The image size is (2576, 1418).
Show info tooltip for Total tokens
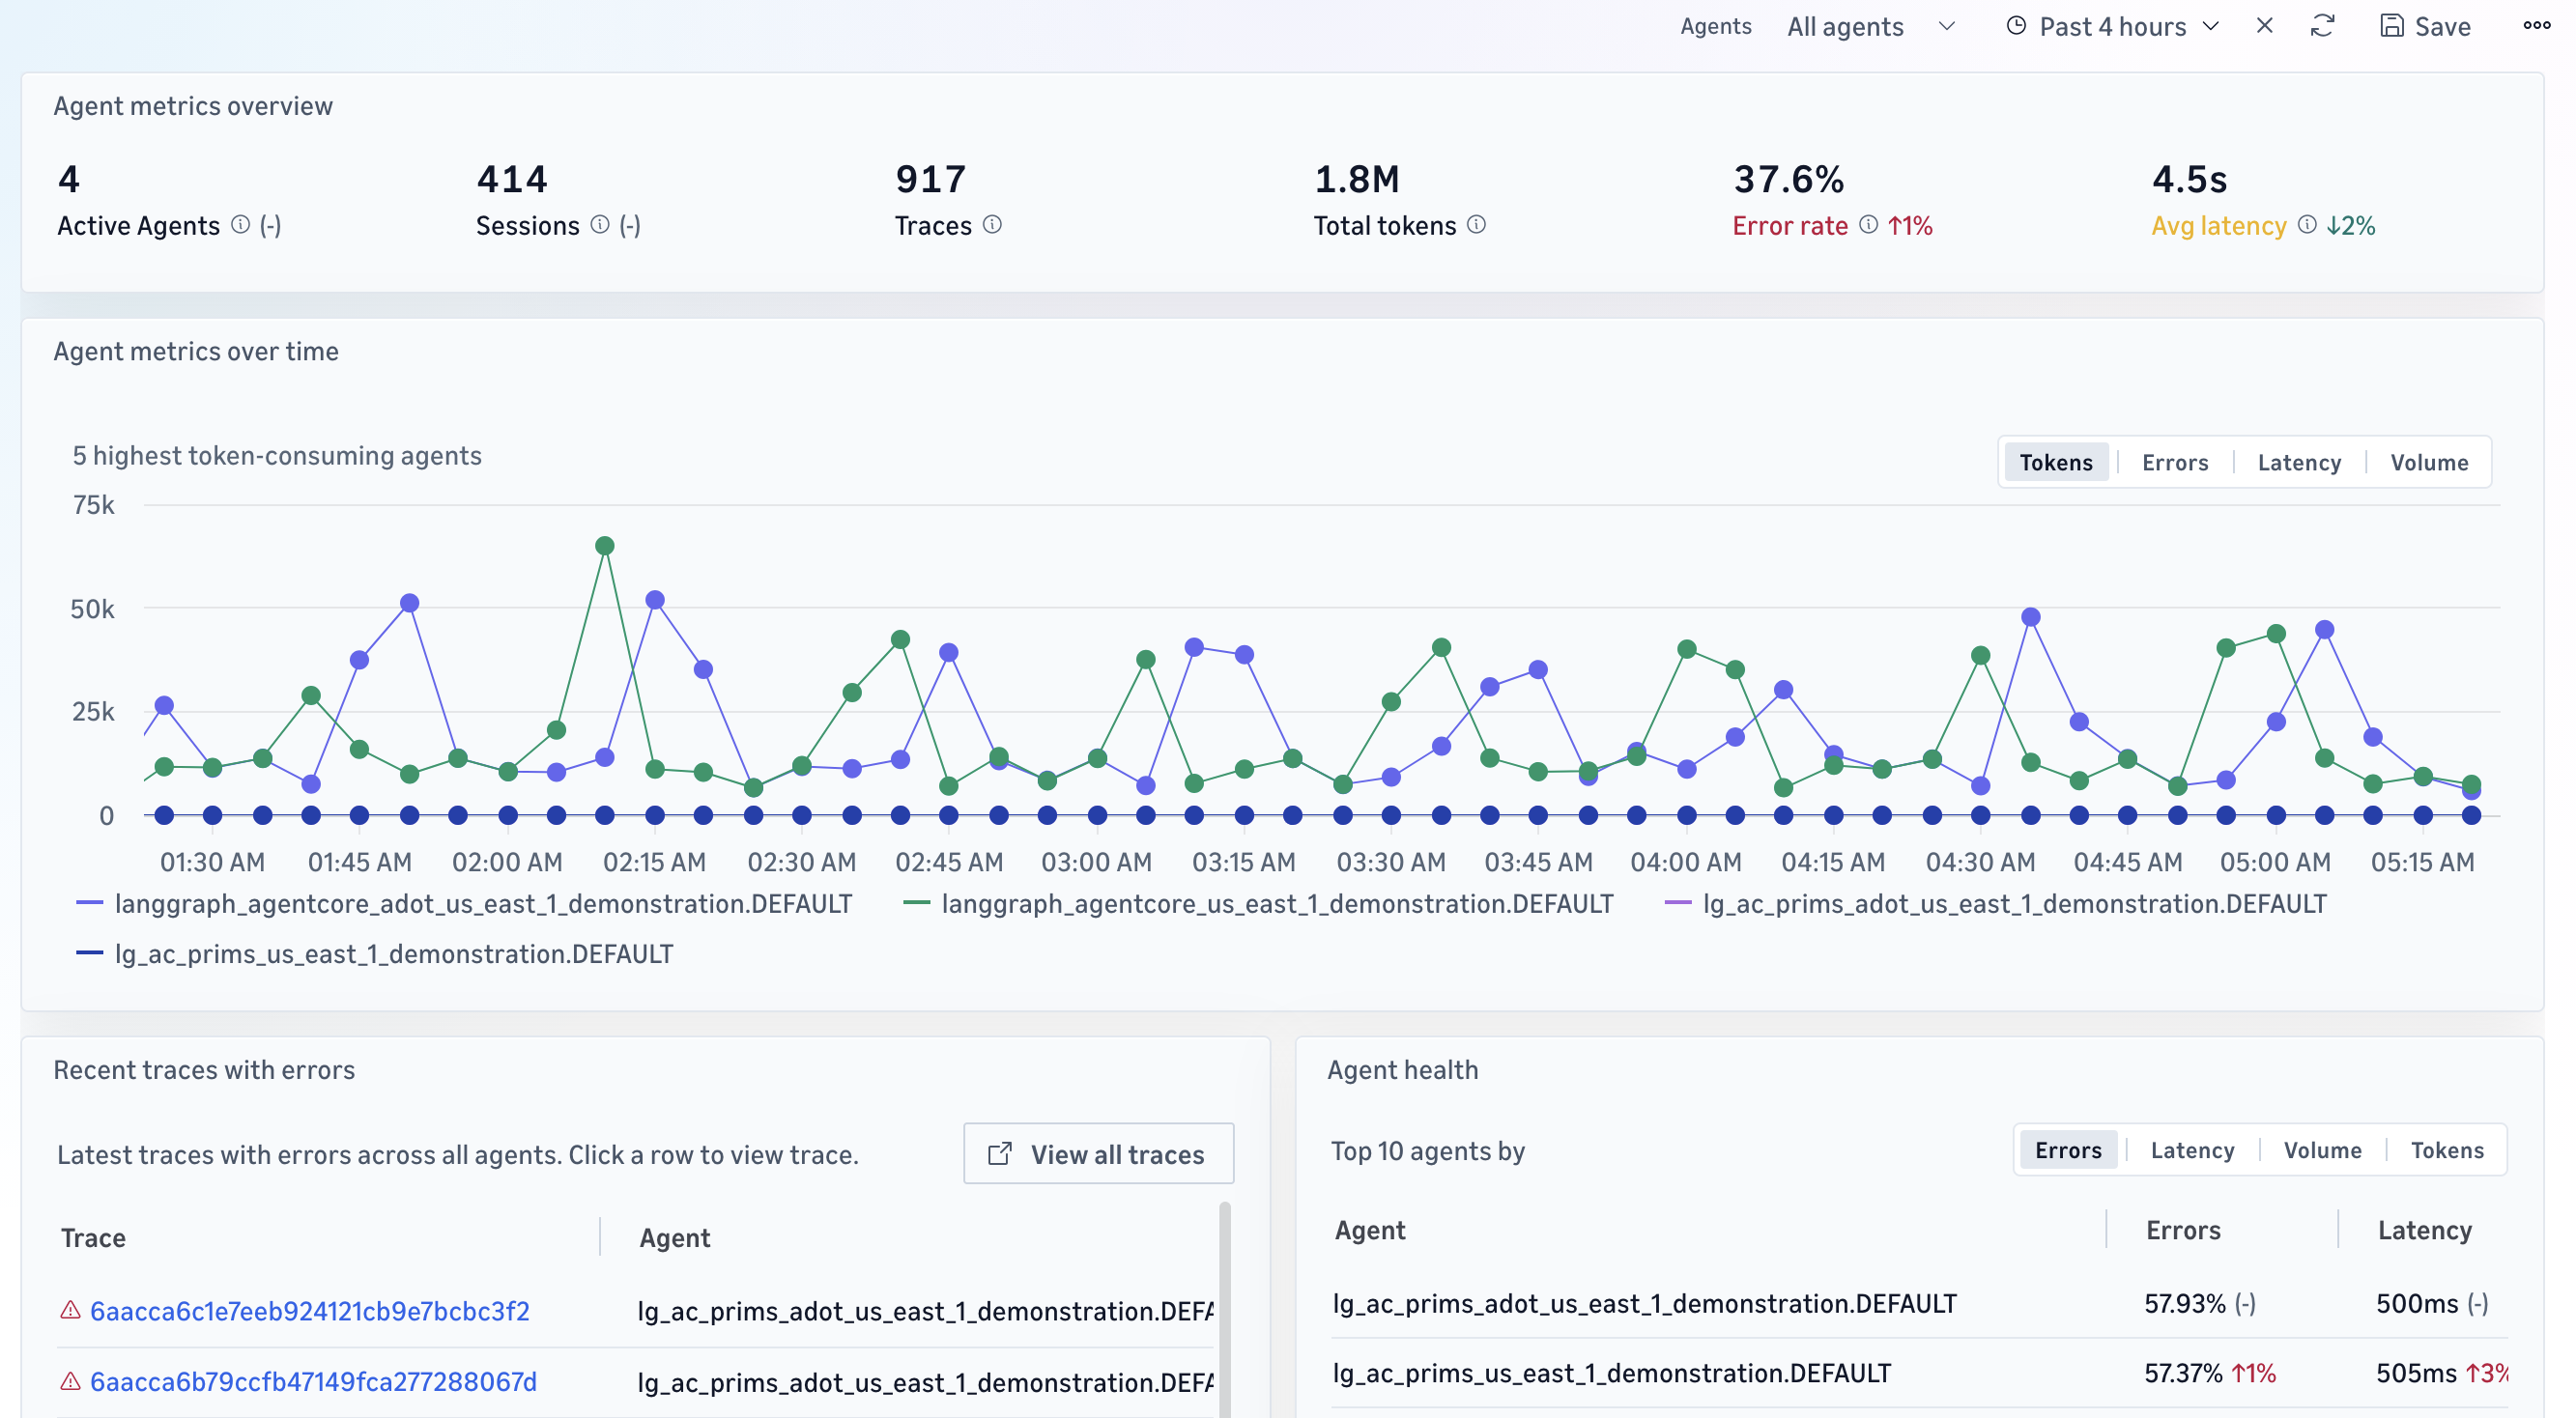(1476, 225)
